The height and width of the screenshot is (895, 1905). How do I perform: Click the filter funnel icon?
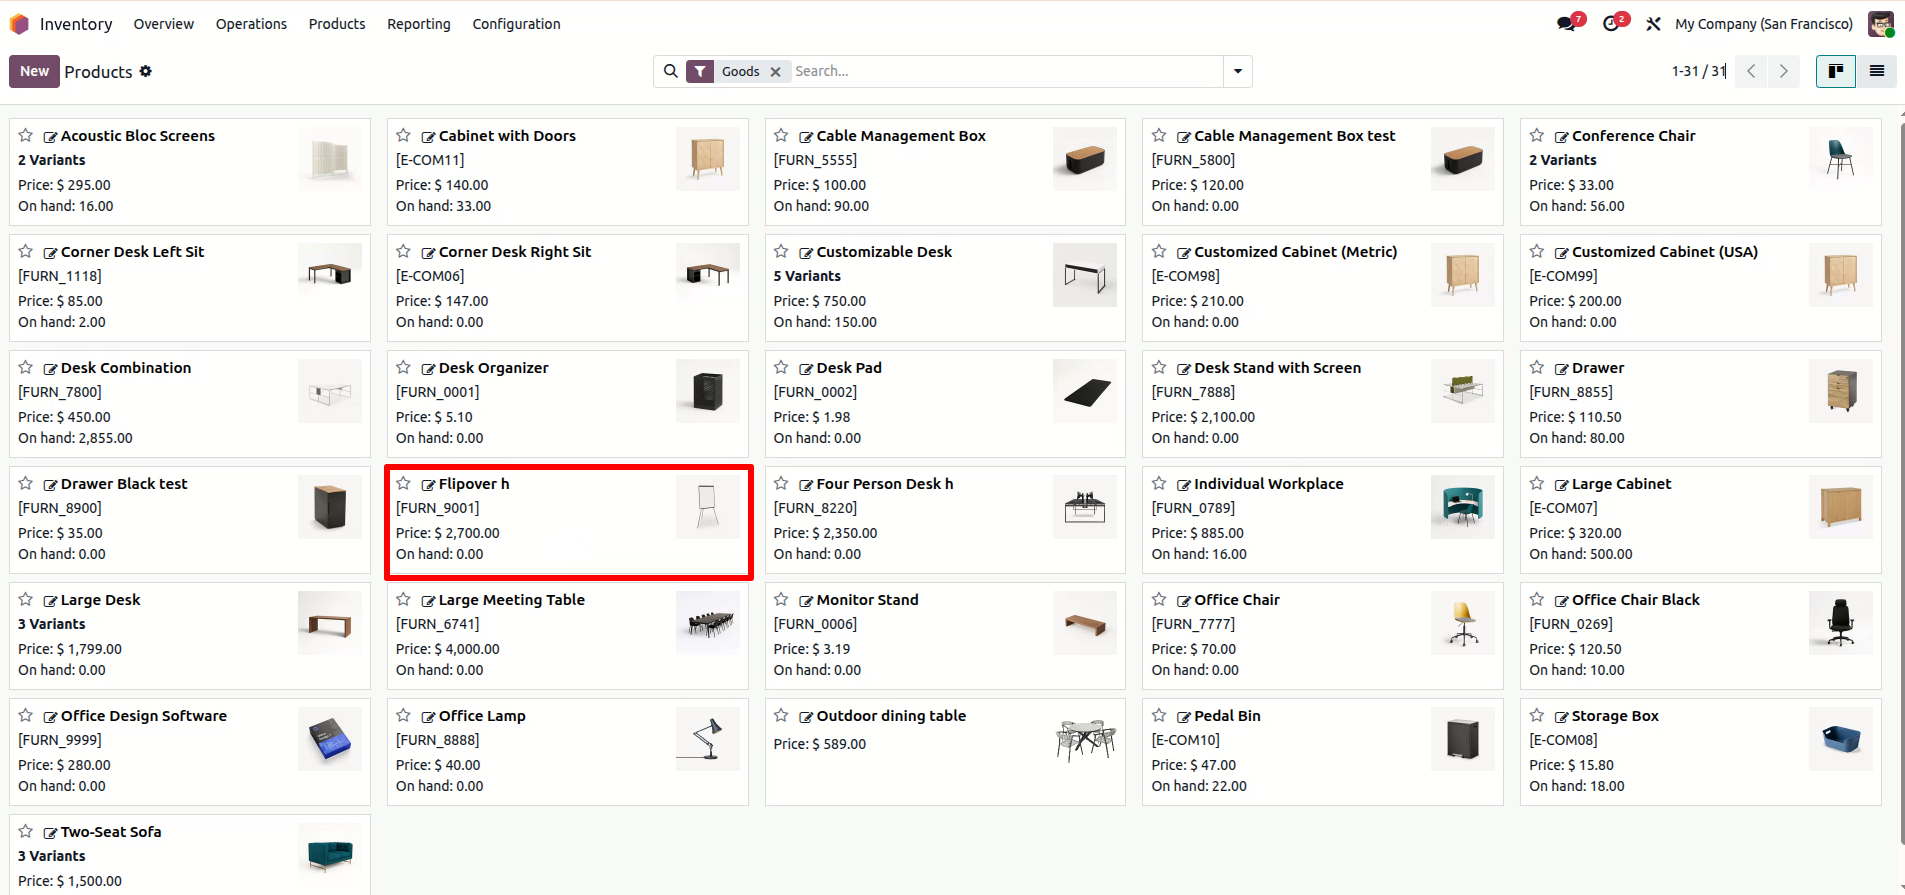coord(700,71)
